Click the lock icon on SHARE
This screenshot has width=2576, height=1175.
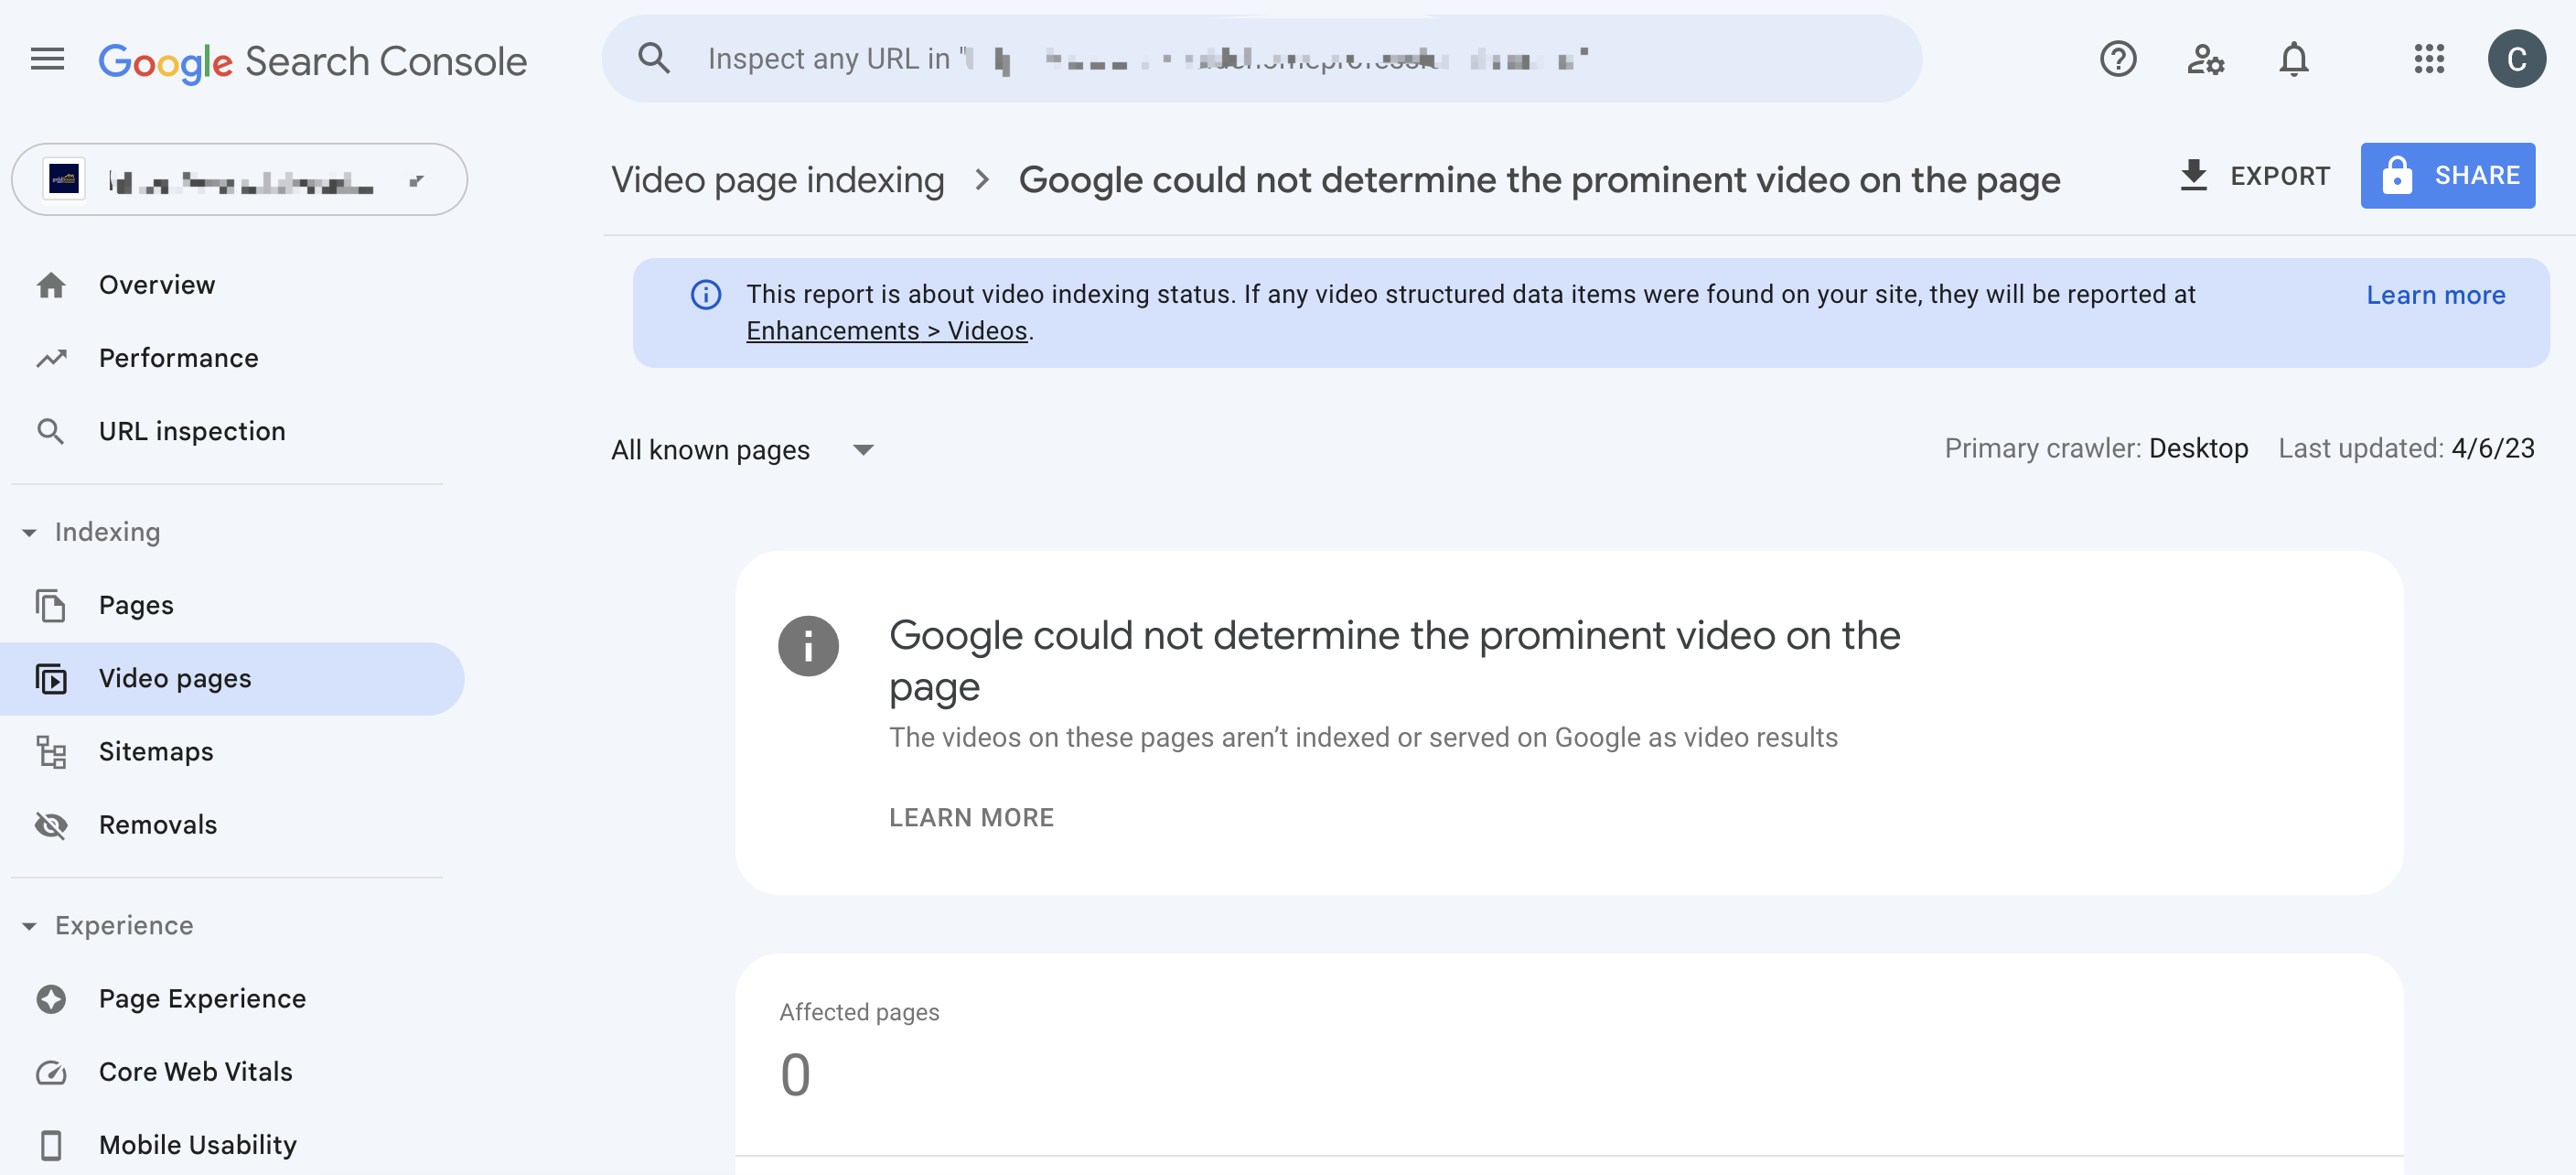2396,175
